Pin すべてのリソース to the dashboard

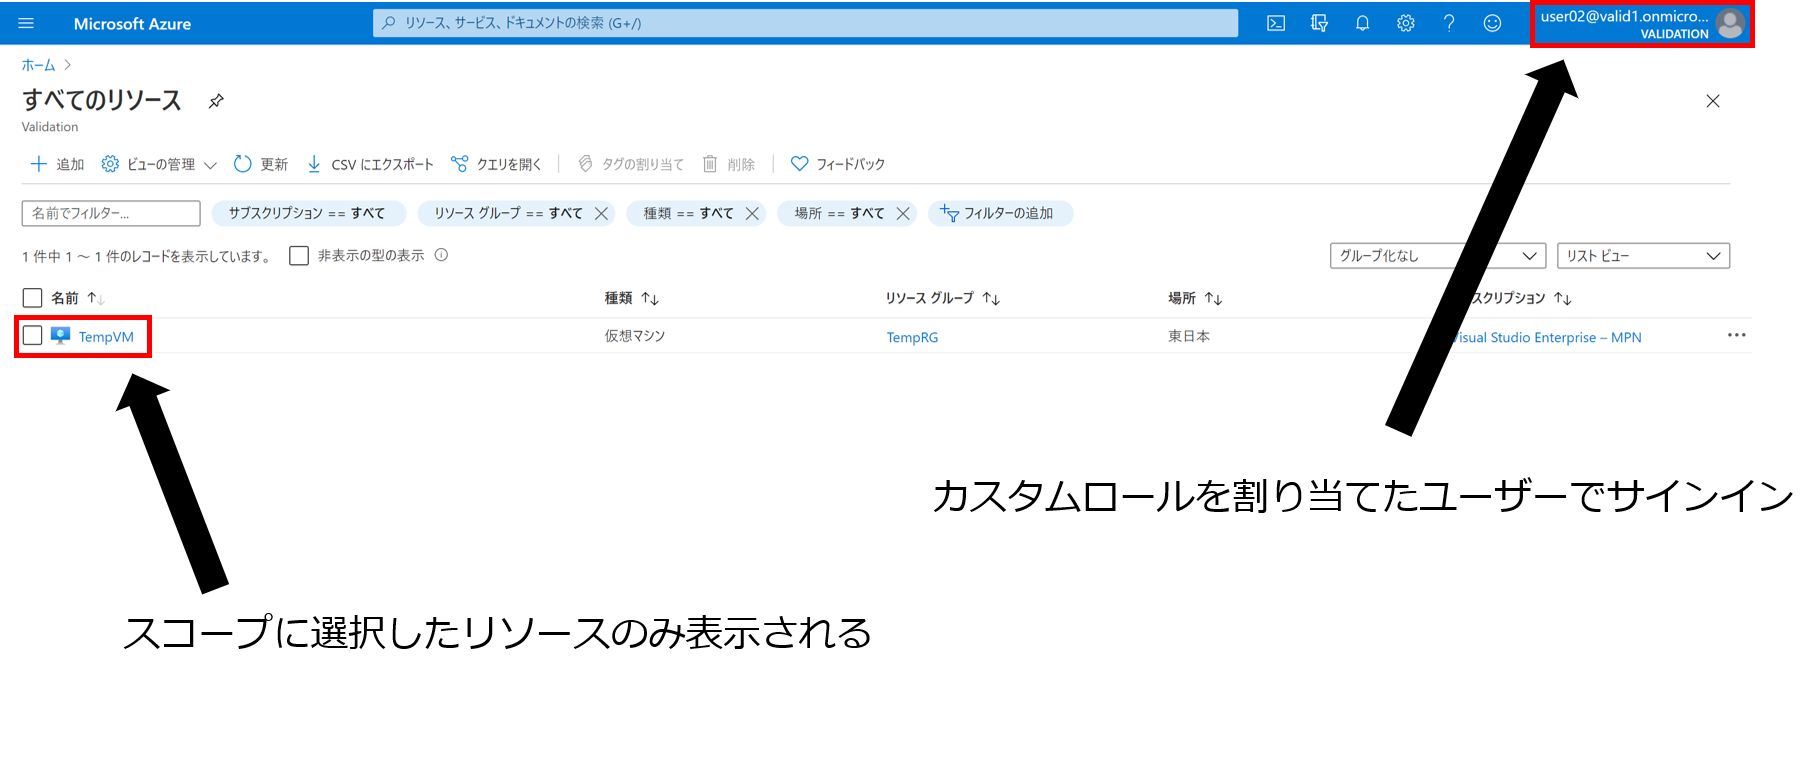point(216,101)
